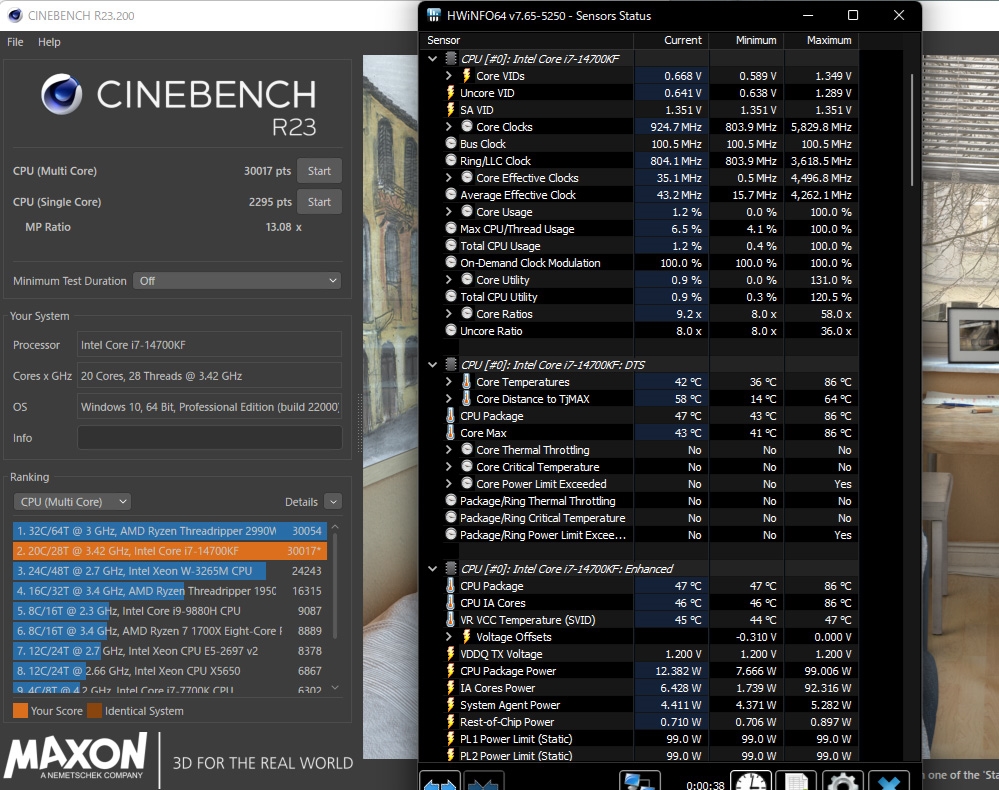
Task: Click the HWiNFO64 icon in the title bar
Action: click(433, 15)
